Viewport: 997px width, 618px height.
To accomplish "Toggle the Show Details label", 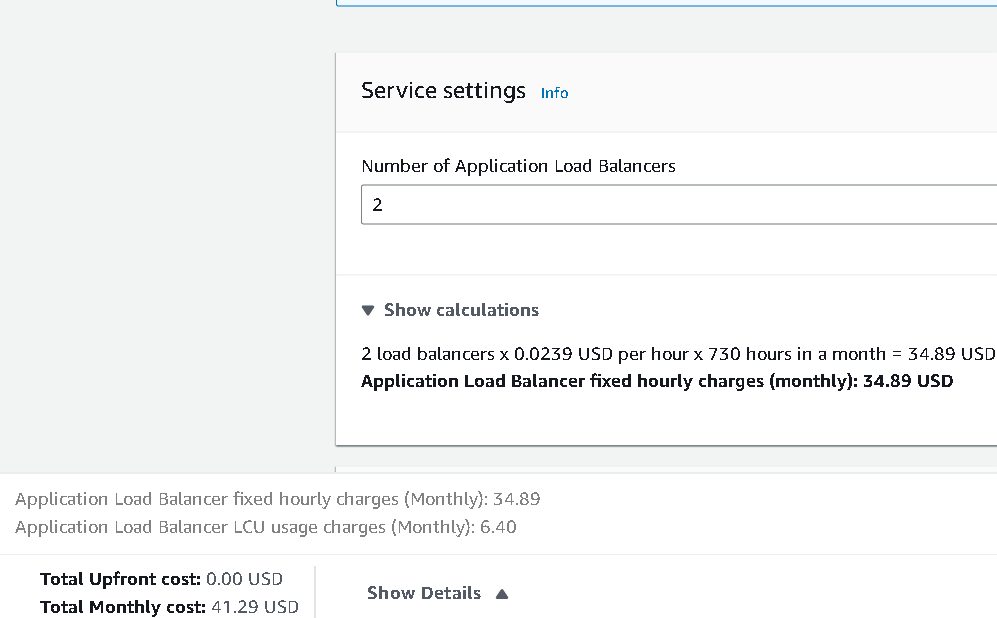I will click(424, 593).
